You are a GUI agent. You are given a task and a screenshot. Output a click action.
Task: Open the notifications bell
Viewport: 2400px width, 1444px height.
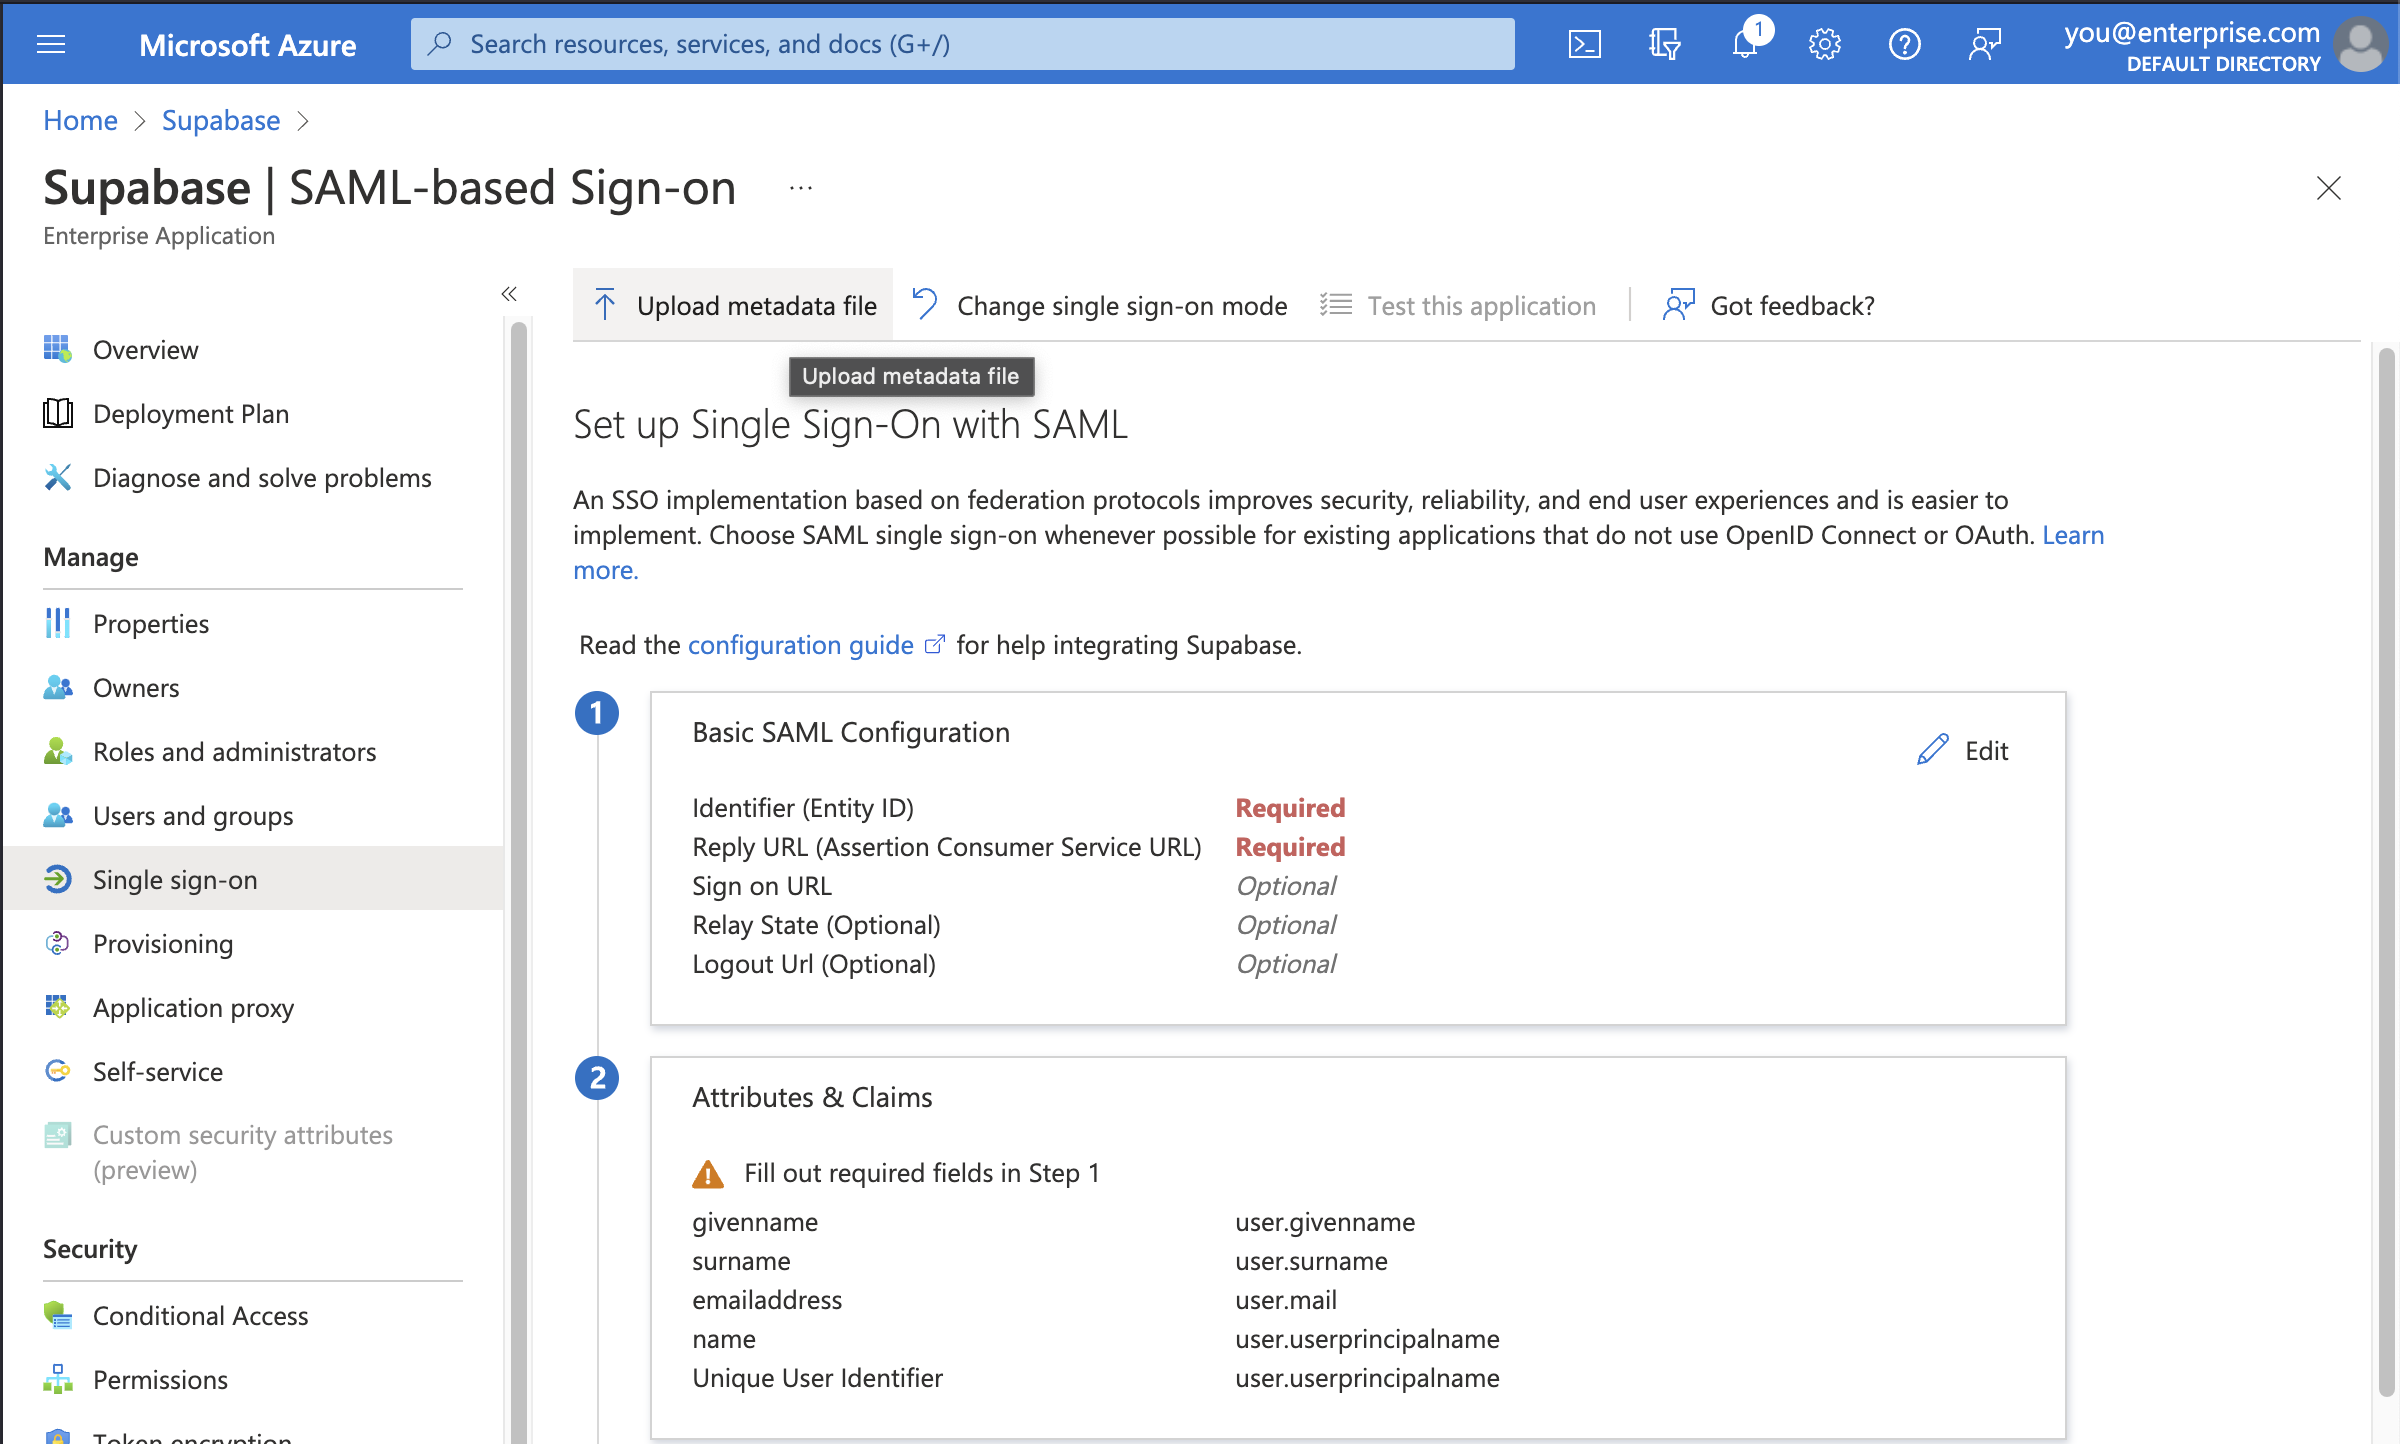1744,44
